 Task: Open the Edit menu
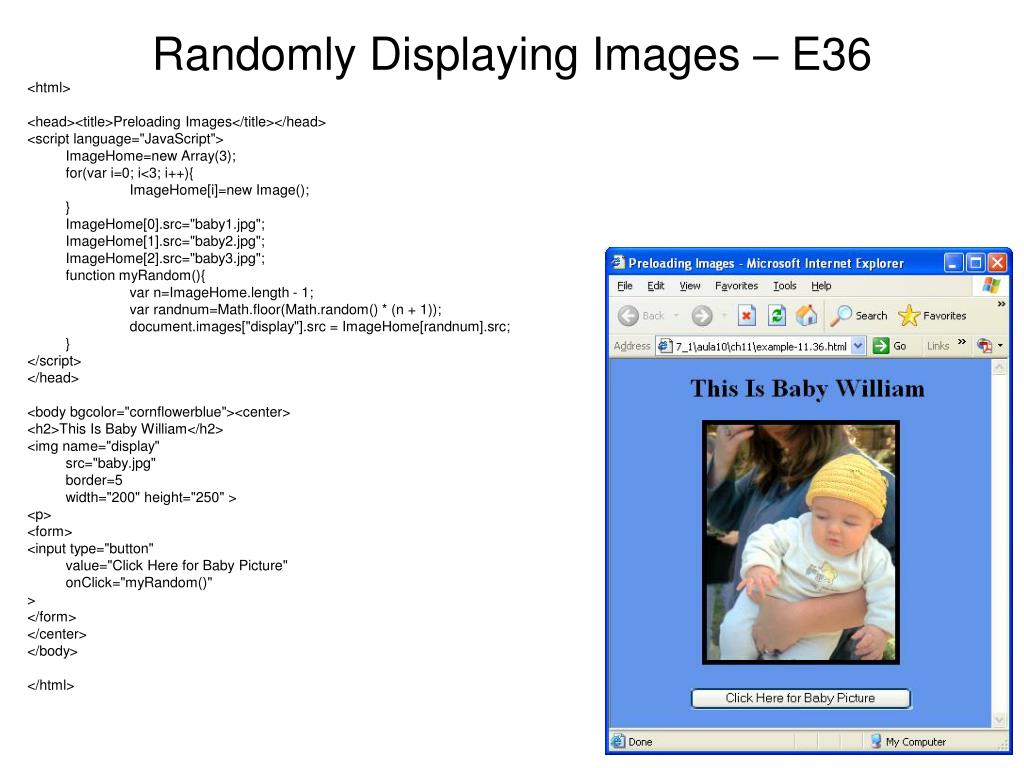coord(656,285)
